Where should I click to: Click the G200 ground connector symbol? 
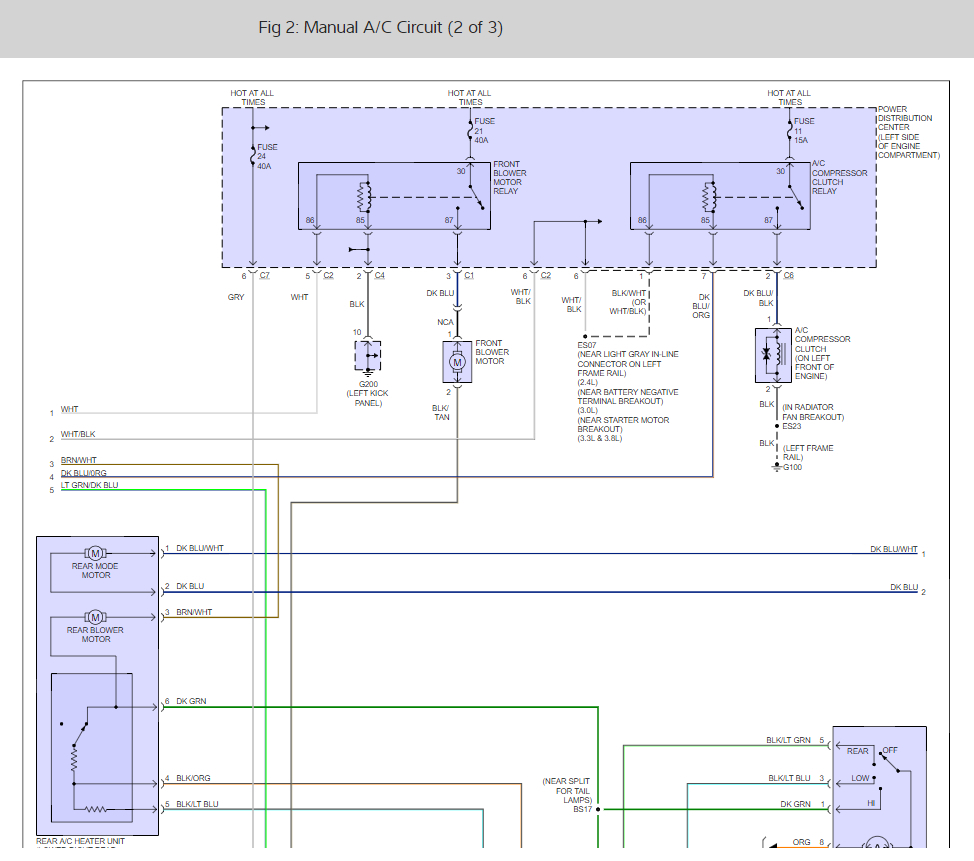tap(368, 358)
